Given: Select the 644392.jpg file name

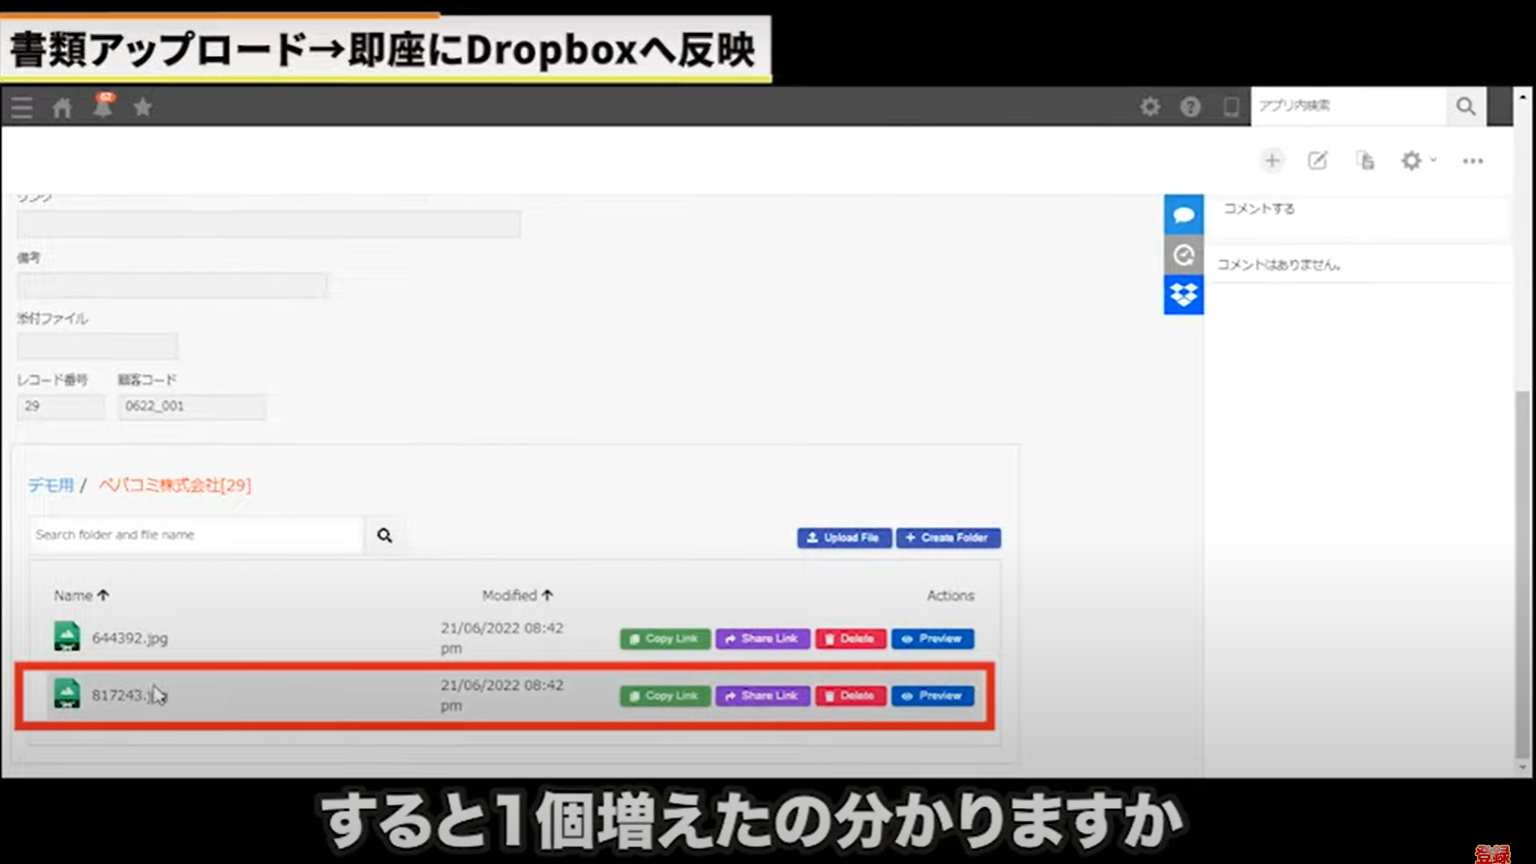Looking at the screenshot, I should click(130, 638).
